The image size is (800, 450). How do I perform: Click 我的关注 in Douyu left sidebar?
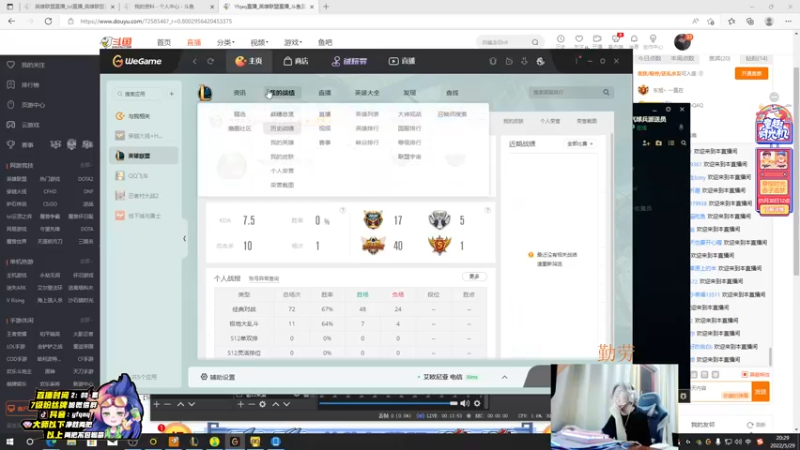tap(27, 65)
